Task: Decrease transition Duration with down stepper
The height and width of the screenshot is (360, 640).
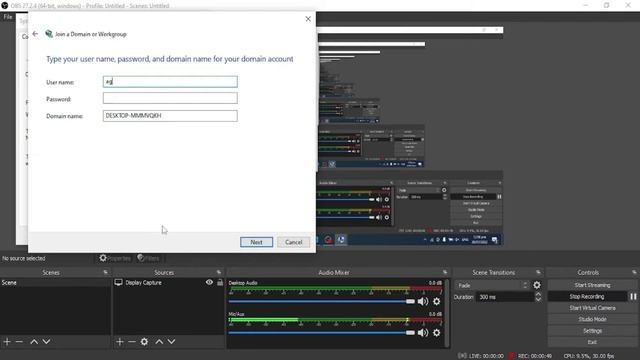Action: point(538,300)
